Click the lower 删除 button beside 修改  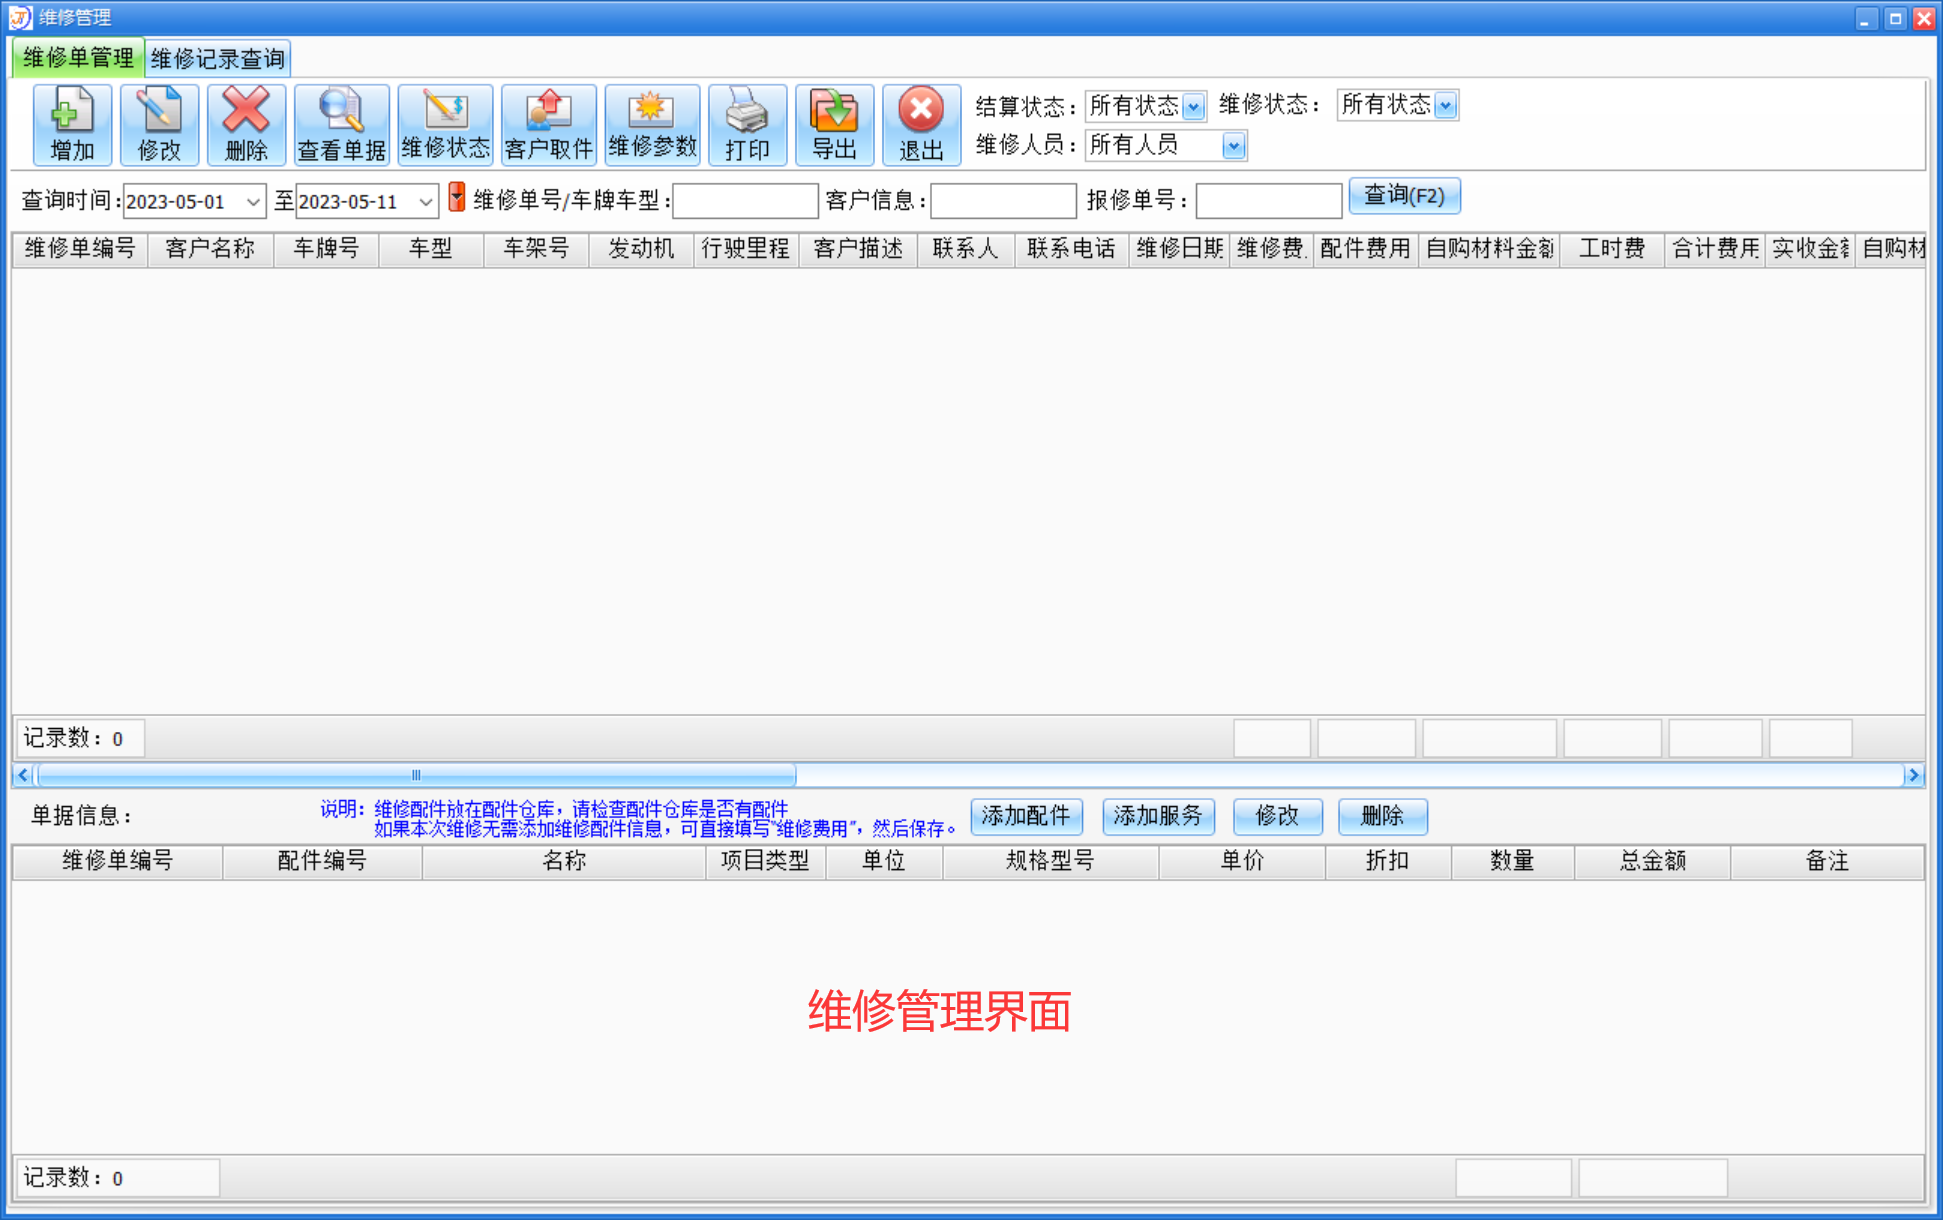pos(1382,816)
